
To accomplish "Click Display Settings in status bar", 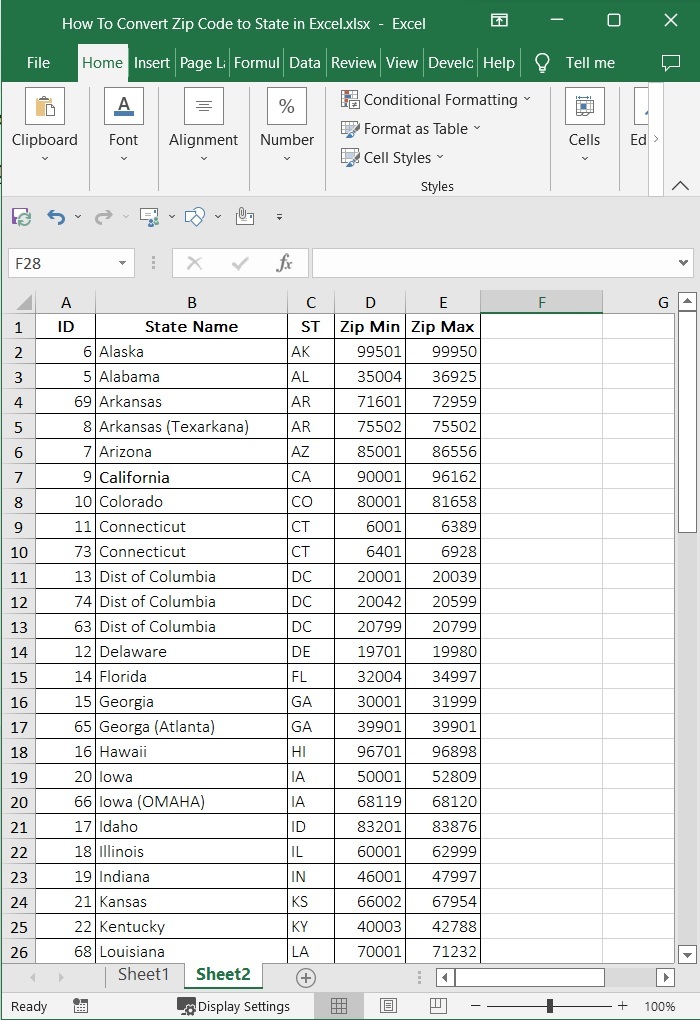I will [x=234, y=1006].
